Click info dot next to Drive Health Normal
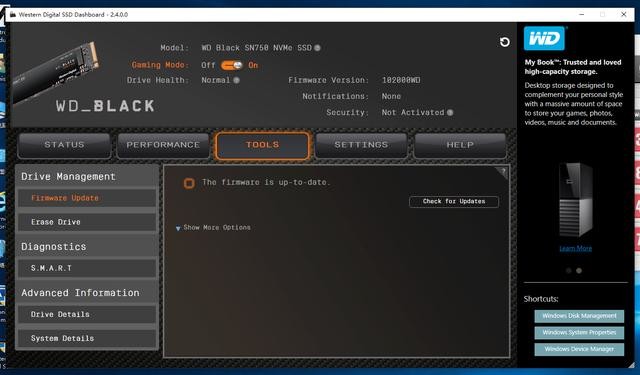 coord(236,80)
